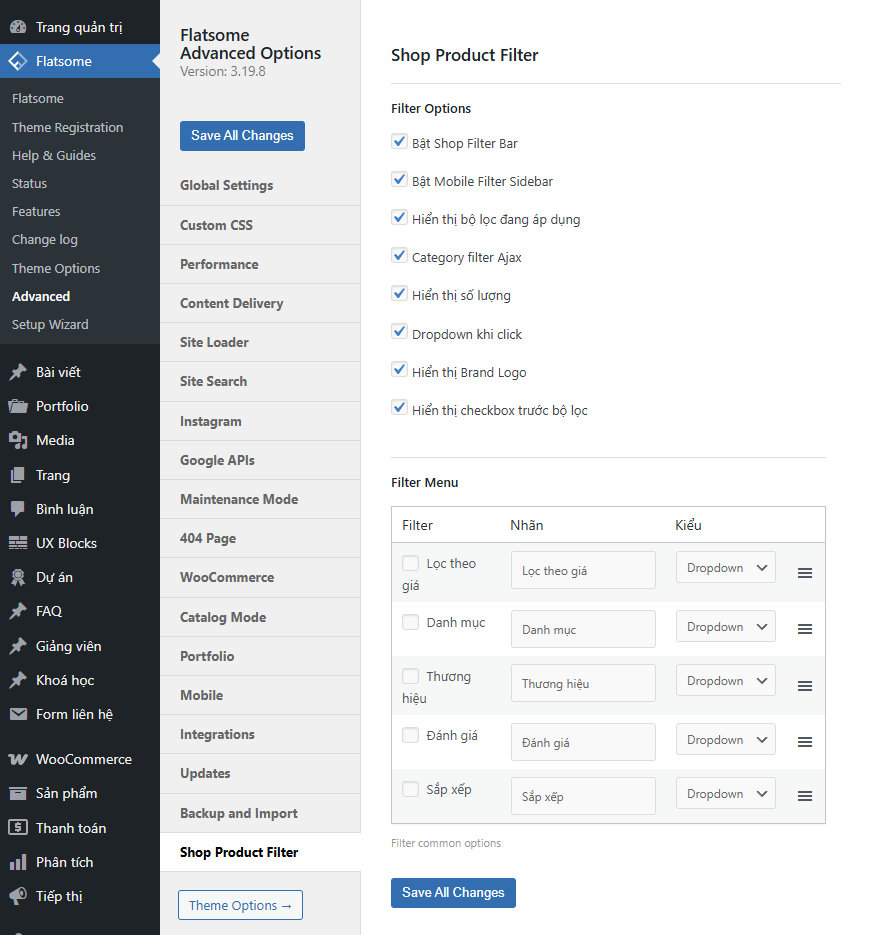Open the Global Settings tab
Image resolution: width=870 pixels, height=935 pixels.
[x=260, y=185]
